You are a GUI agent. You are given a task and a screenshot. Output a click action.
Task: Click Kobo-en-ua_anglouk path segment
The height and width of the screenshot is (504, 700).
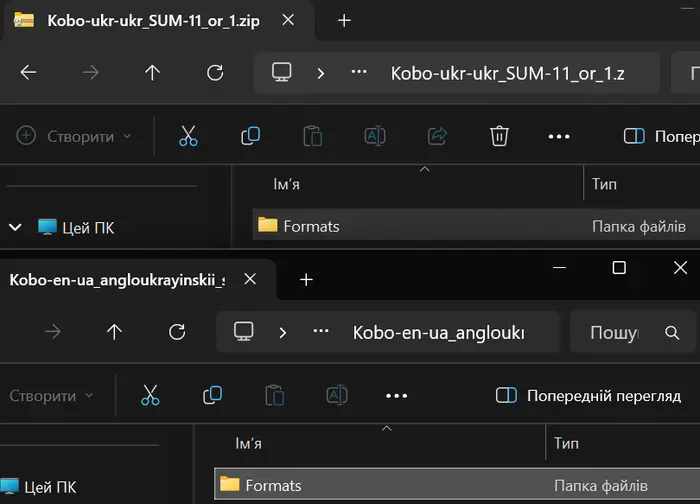(439, 333)
